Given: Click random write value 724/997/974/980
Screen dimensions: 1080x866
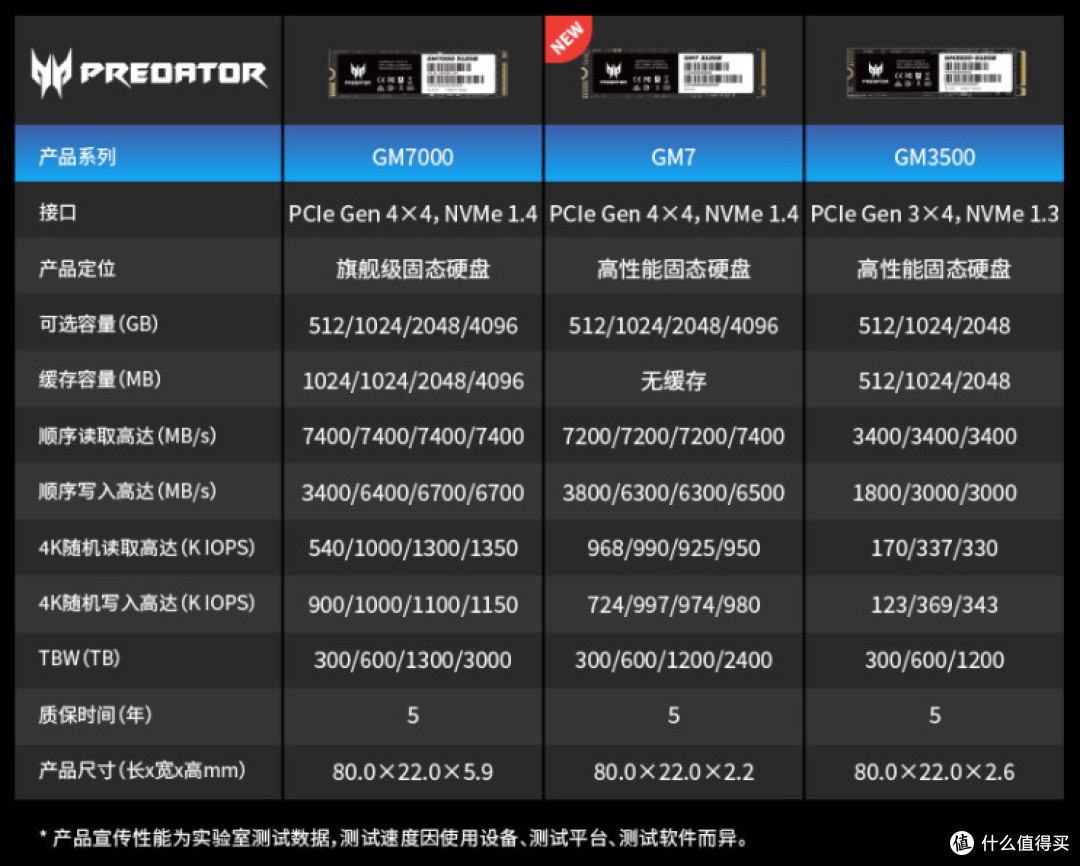Looking at the screenshot, I should [x=673, y=605].
